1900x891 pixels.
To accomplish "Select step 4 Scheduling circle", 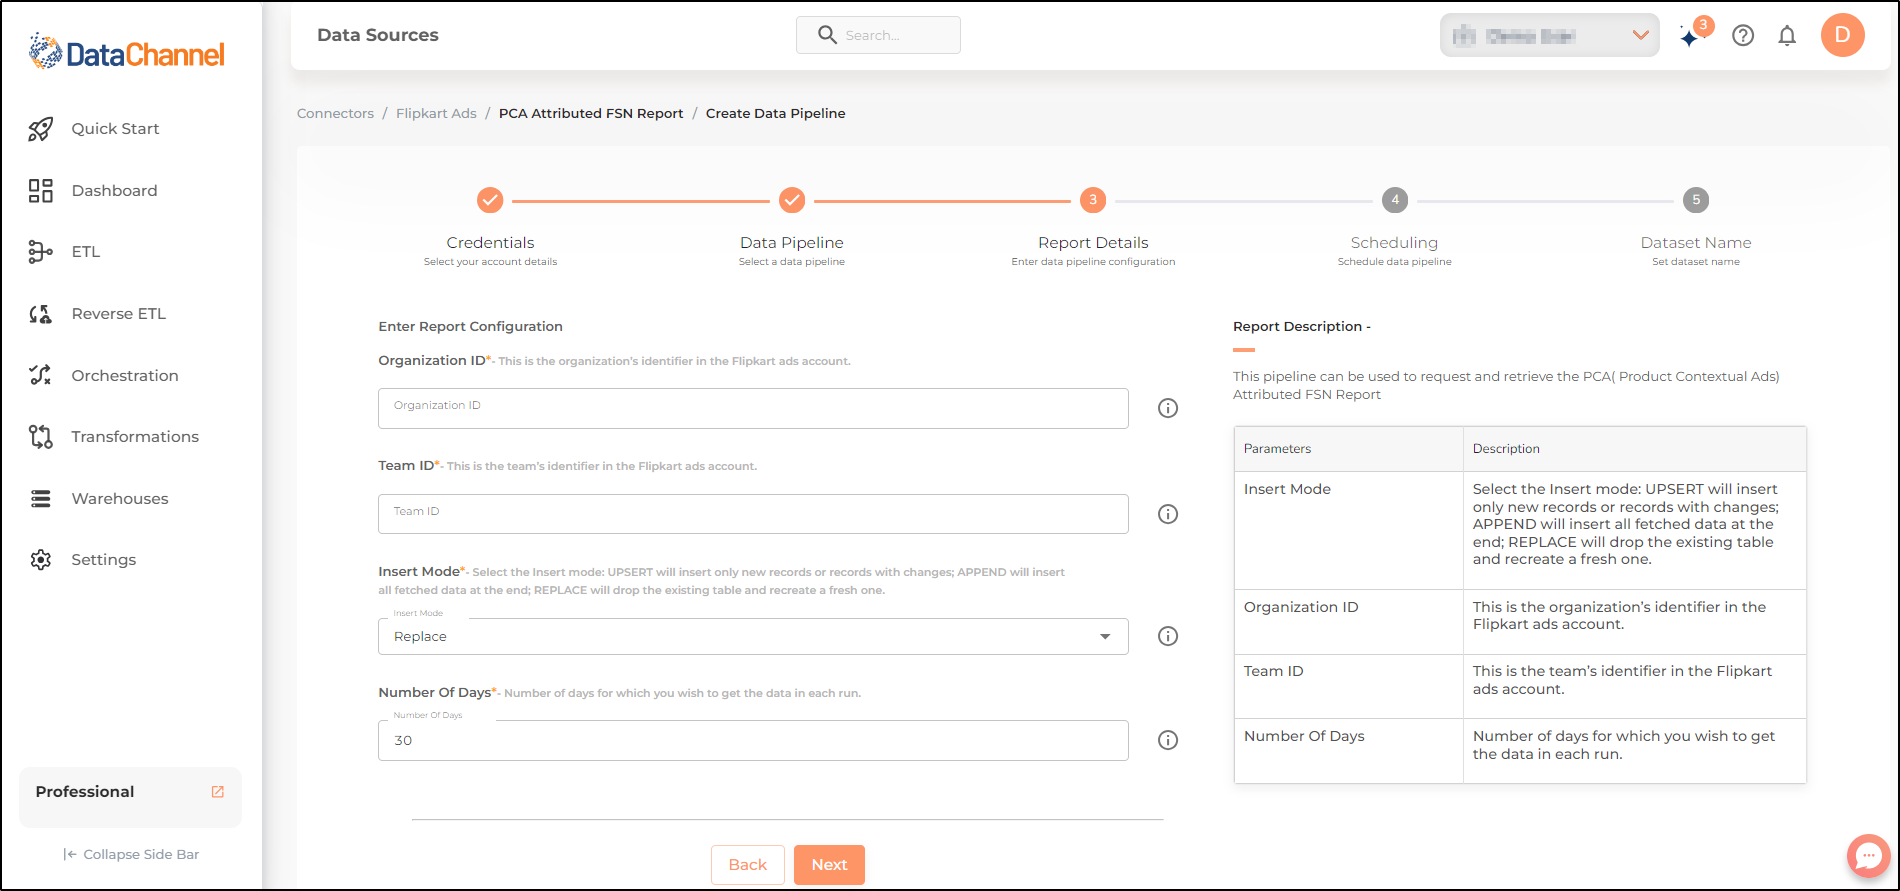I will (x=1395, y=200).
